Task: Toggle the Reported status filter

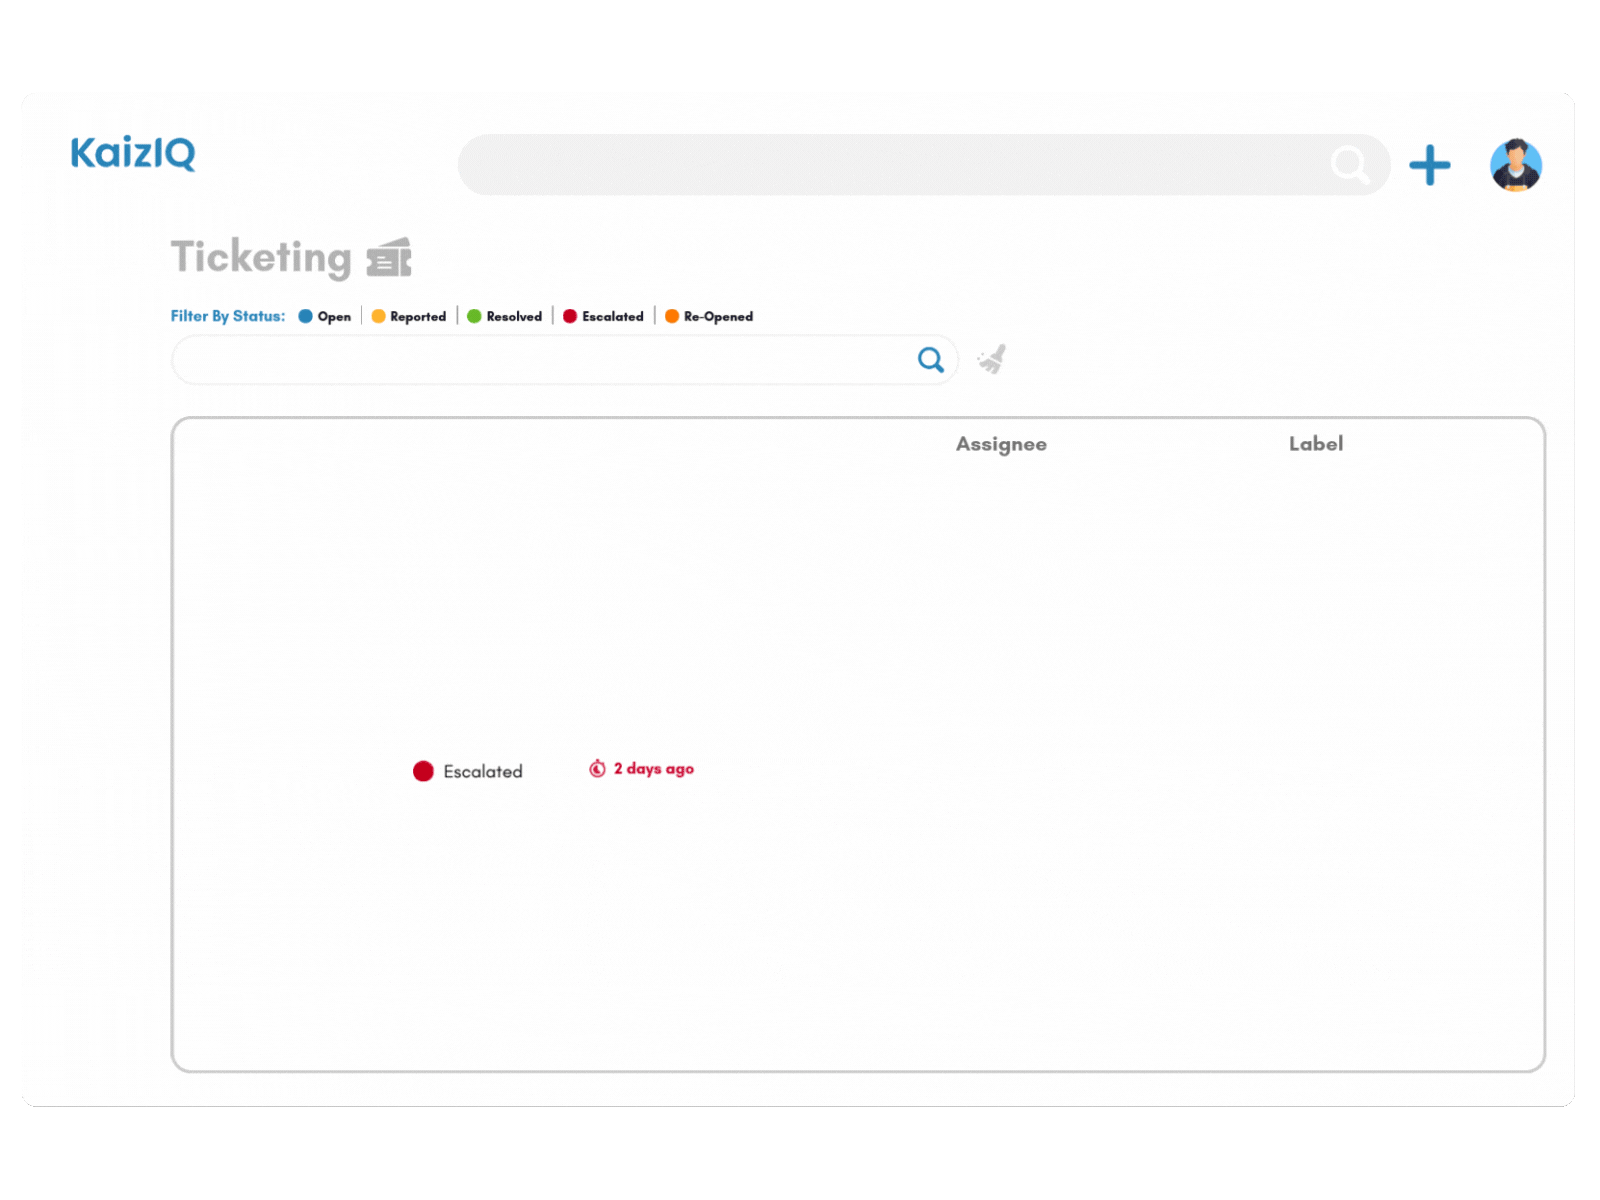Action: click(409, 316)
